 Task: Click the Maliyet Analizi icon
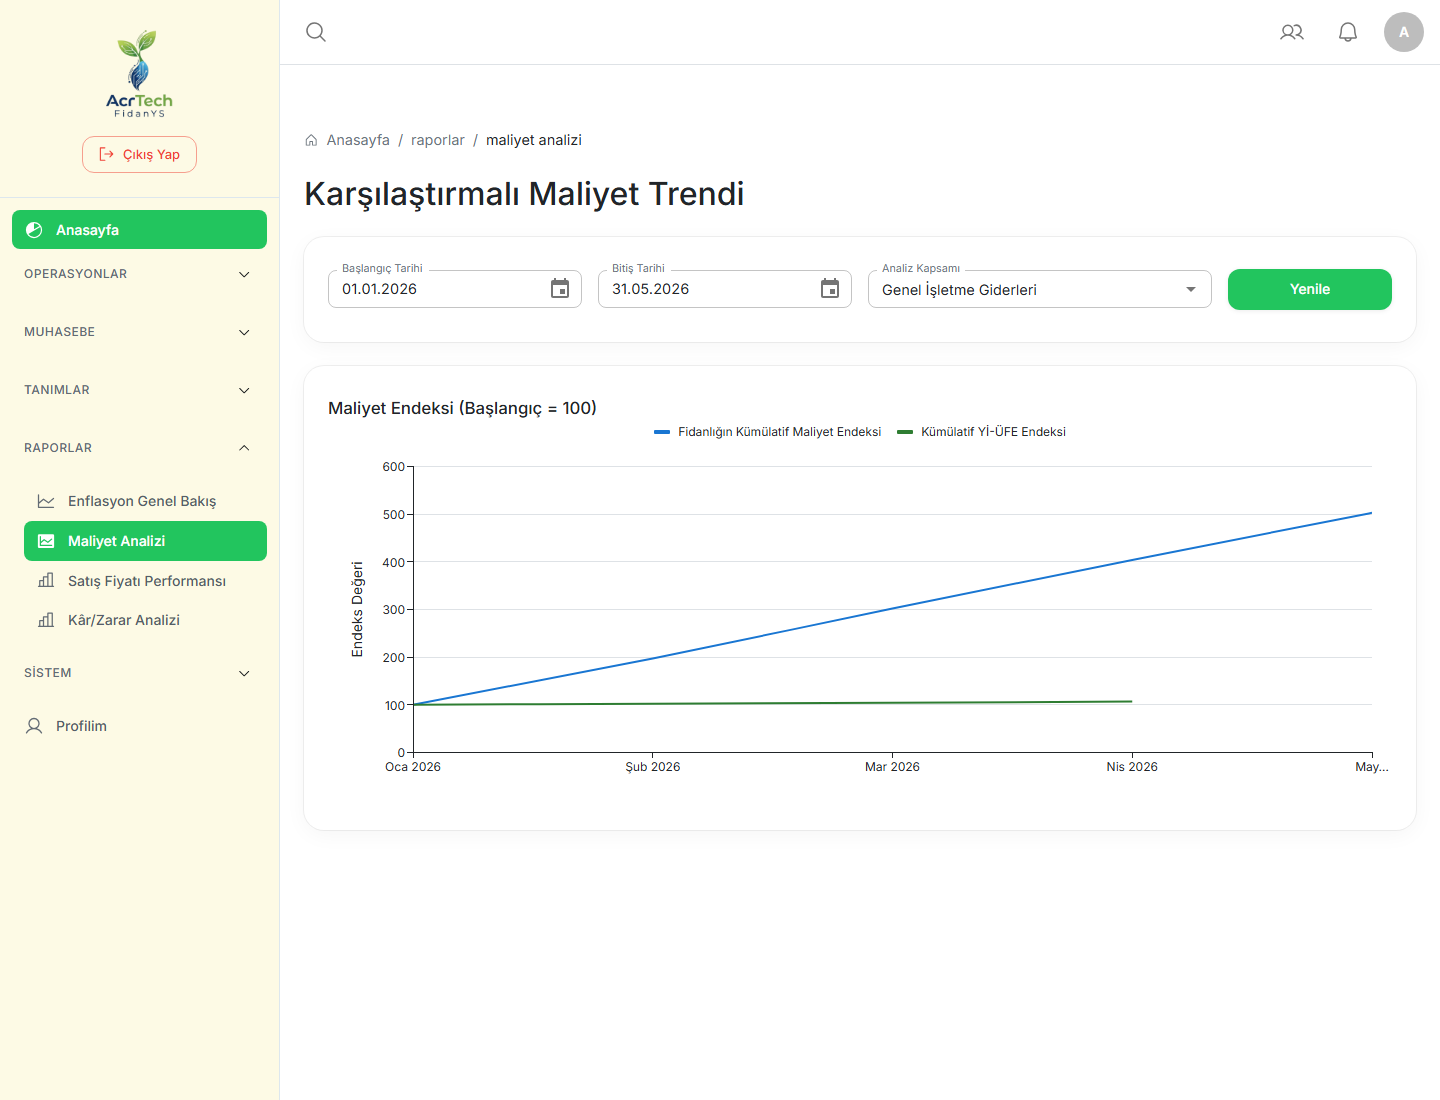46,541
